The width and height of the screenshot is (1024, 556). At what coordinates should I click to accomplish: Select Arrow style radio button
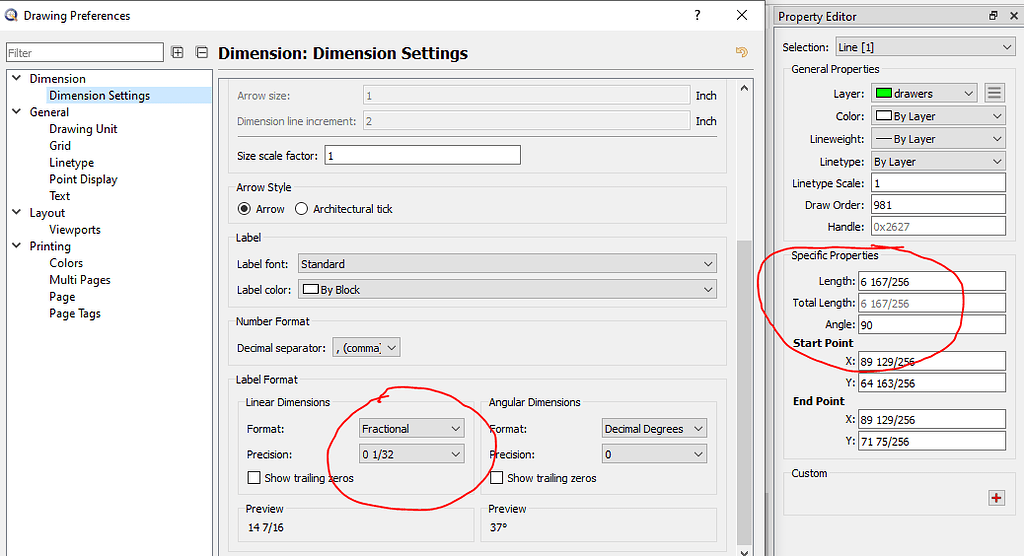[244, 209]
